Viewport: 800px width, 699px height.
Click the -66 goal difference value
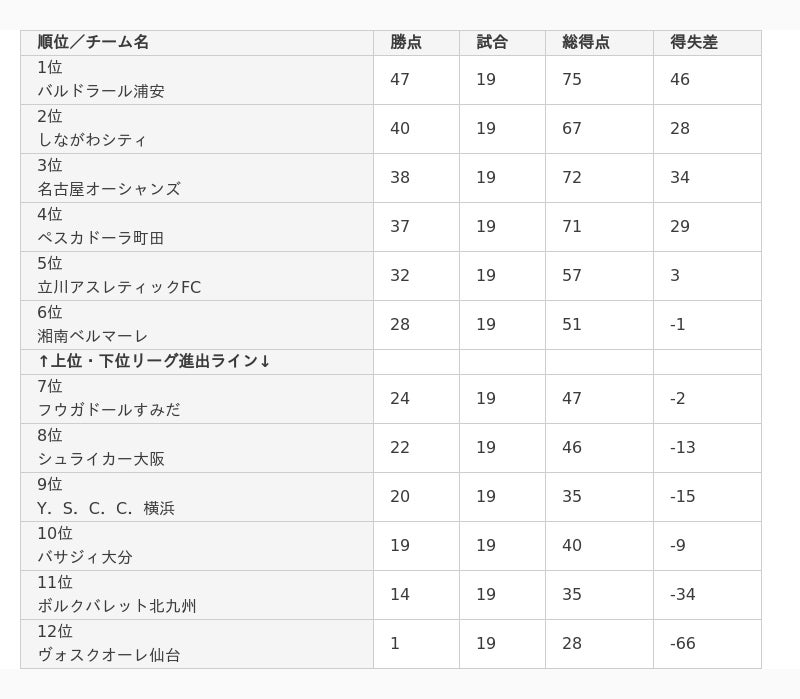[683, 643]
